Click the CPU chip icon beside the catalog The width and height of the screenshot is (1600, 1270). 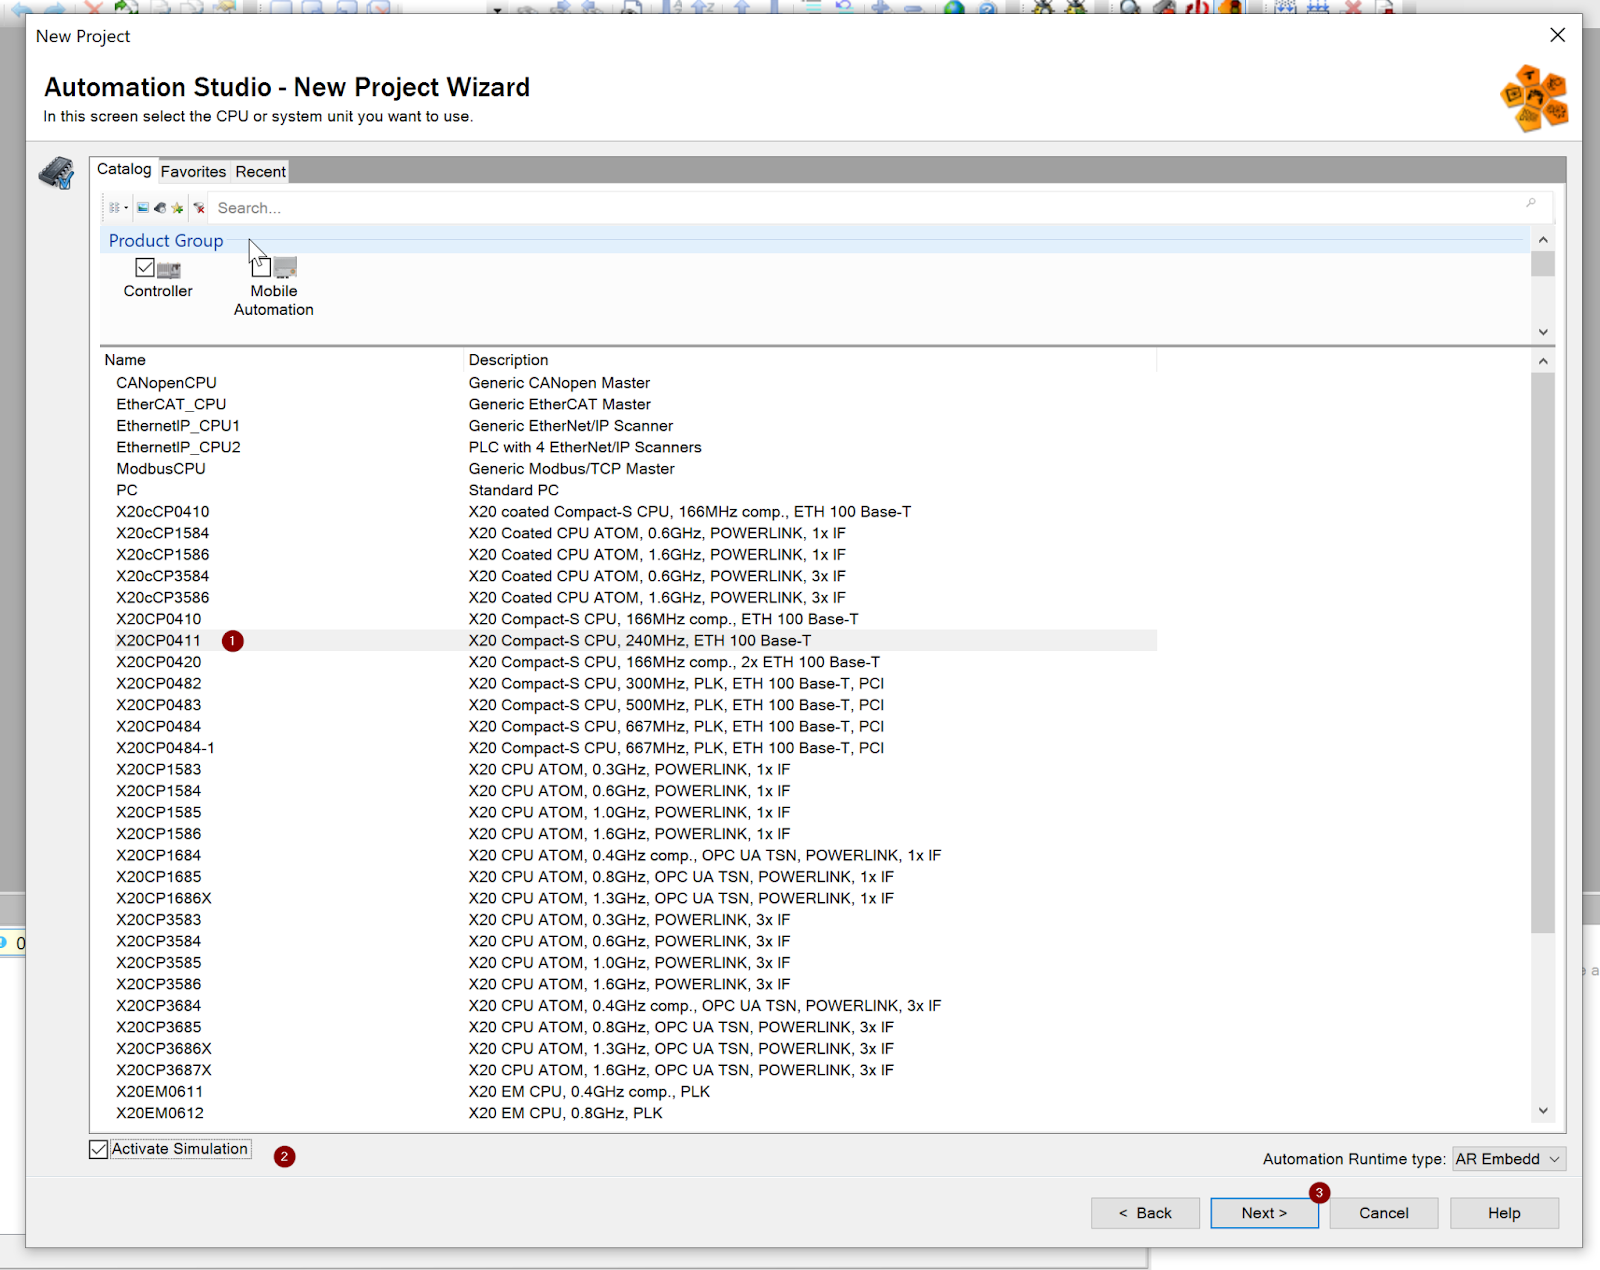57,173
